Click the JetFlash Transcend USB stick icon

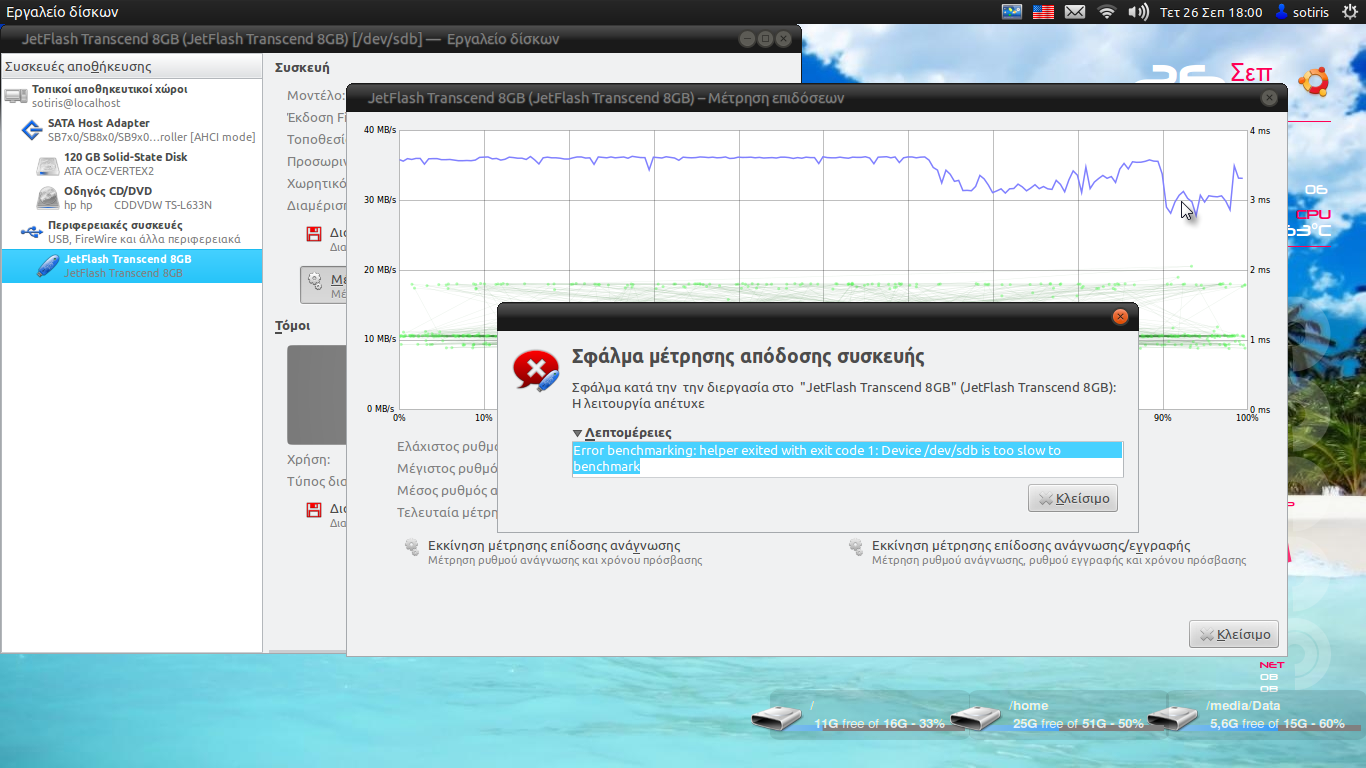coord(47,266)
